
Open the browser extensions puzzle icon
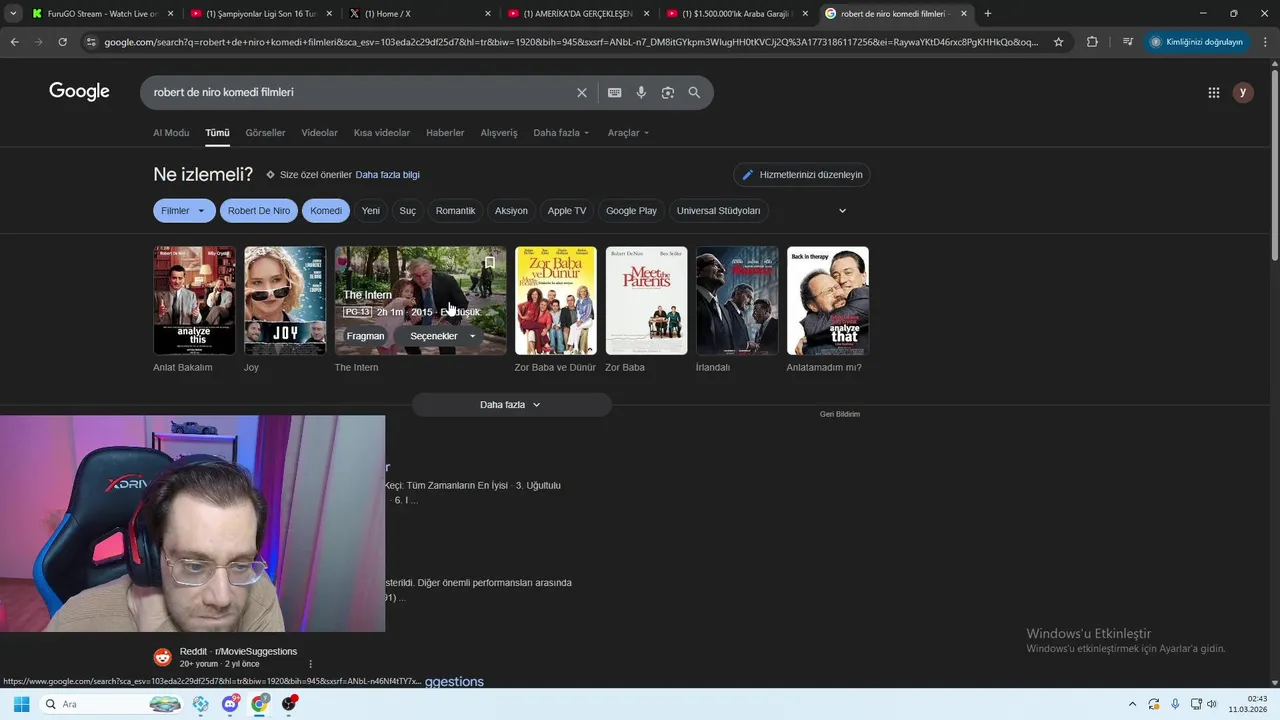tap(1092, 42)
